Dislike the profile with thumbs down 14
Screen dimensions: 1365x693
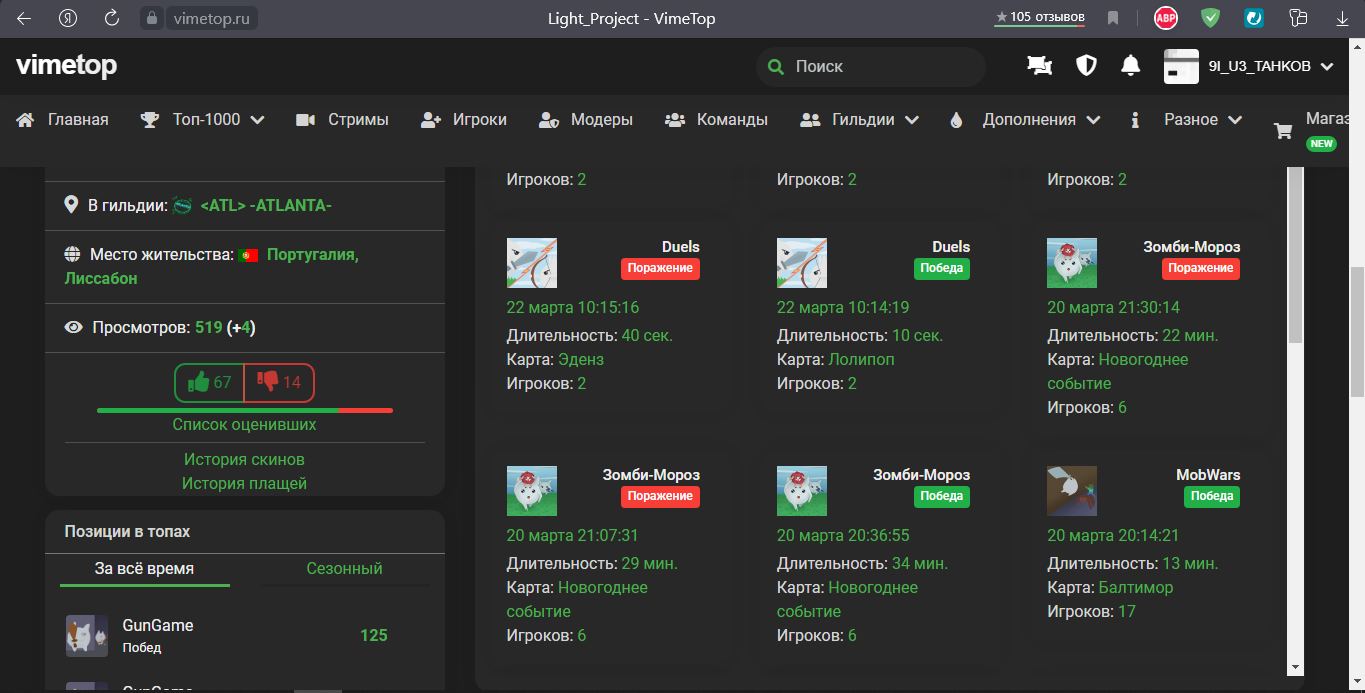279,382
